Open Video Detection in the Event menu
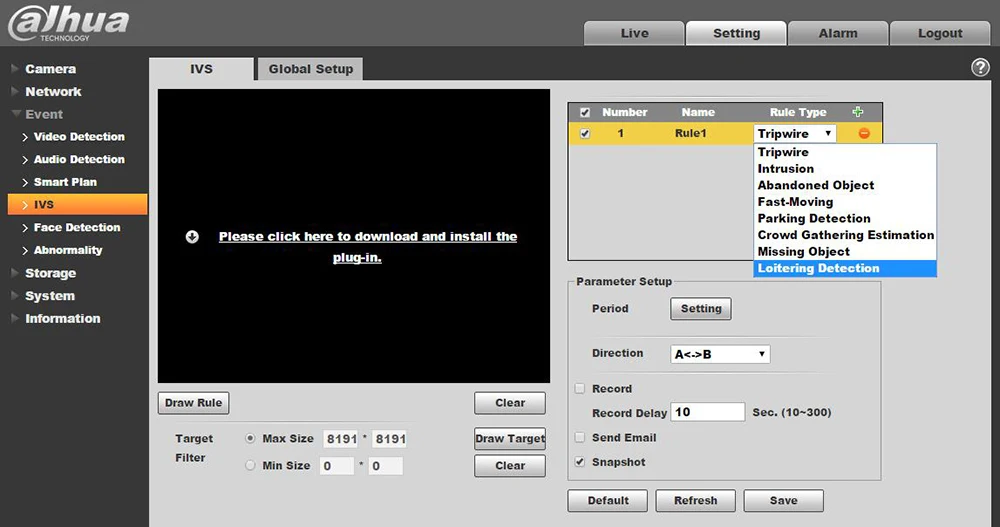This screenshot has width=1000, height=527. (77, 137)
